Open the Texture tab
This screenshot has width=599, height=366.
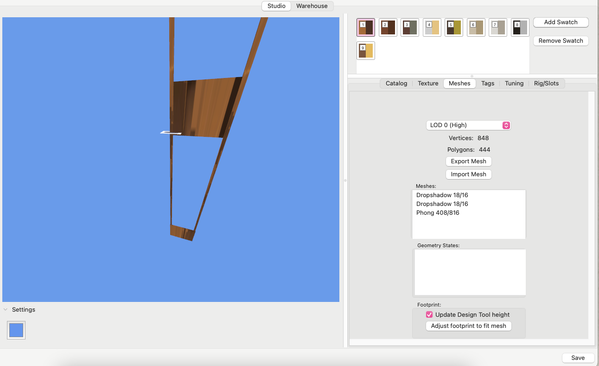click(x=428, y=83)
